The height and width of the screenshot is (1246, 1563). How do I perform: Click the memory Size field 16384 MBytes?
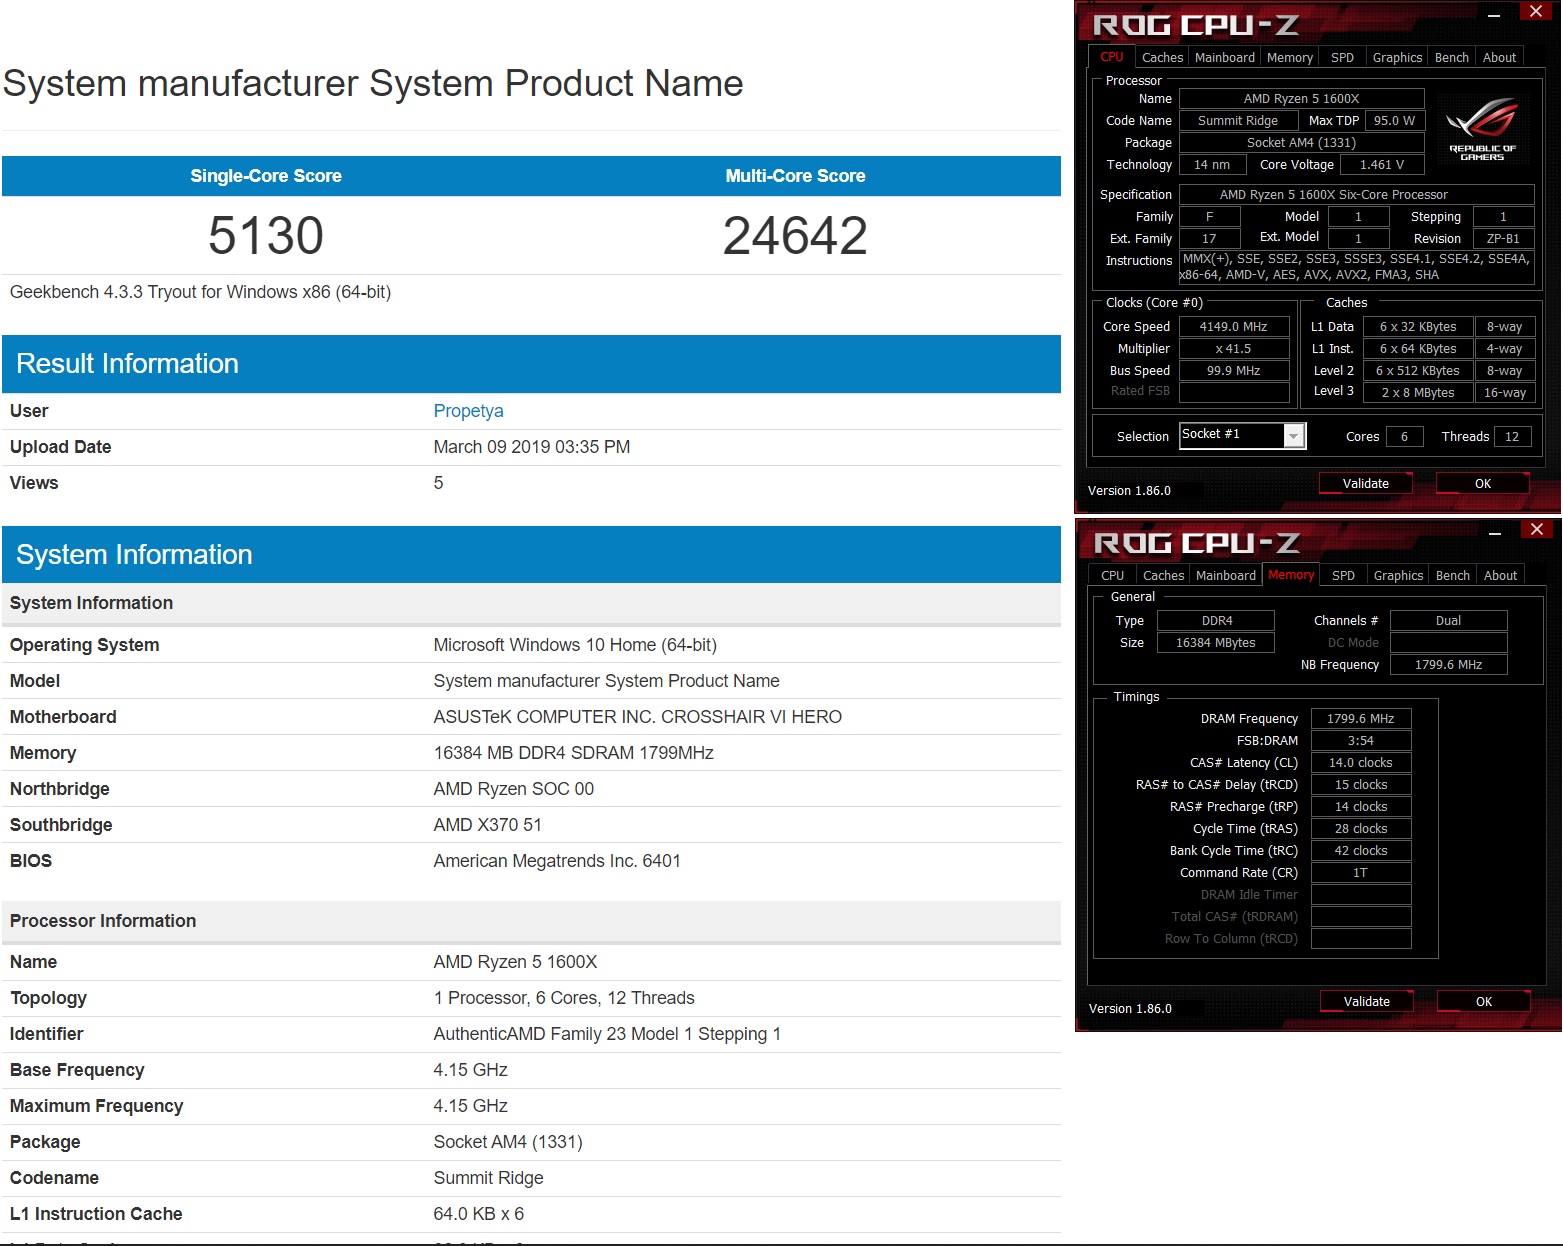(x=1216, y=642)
